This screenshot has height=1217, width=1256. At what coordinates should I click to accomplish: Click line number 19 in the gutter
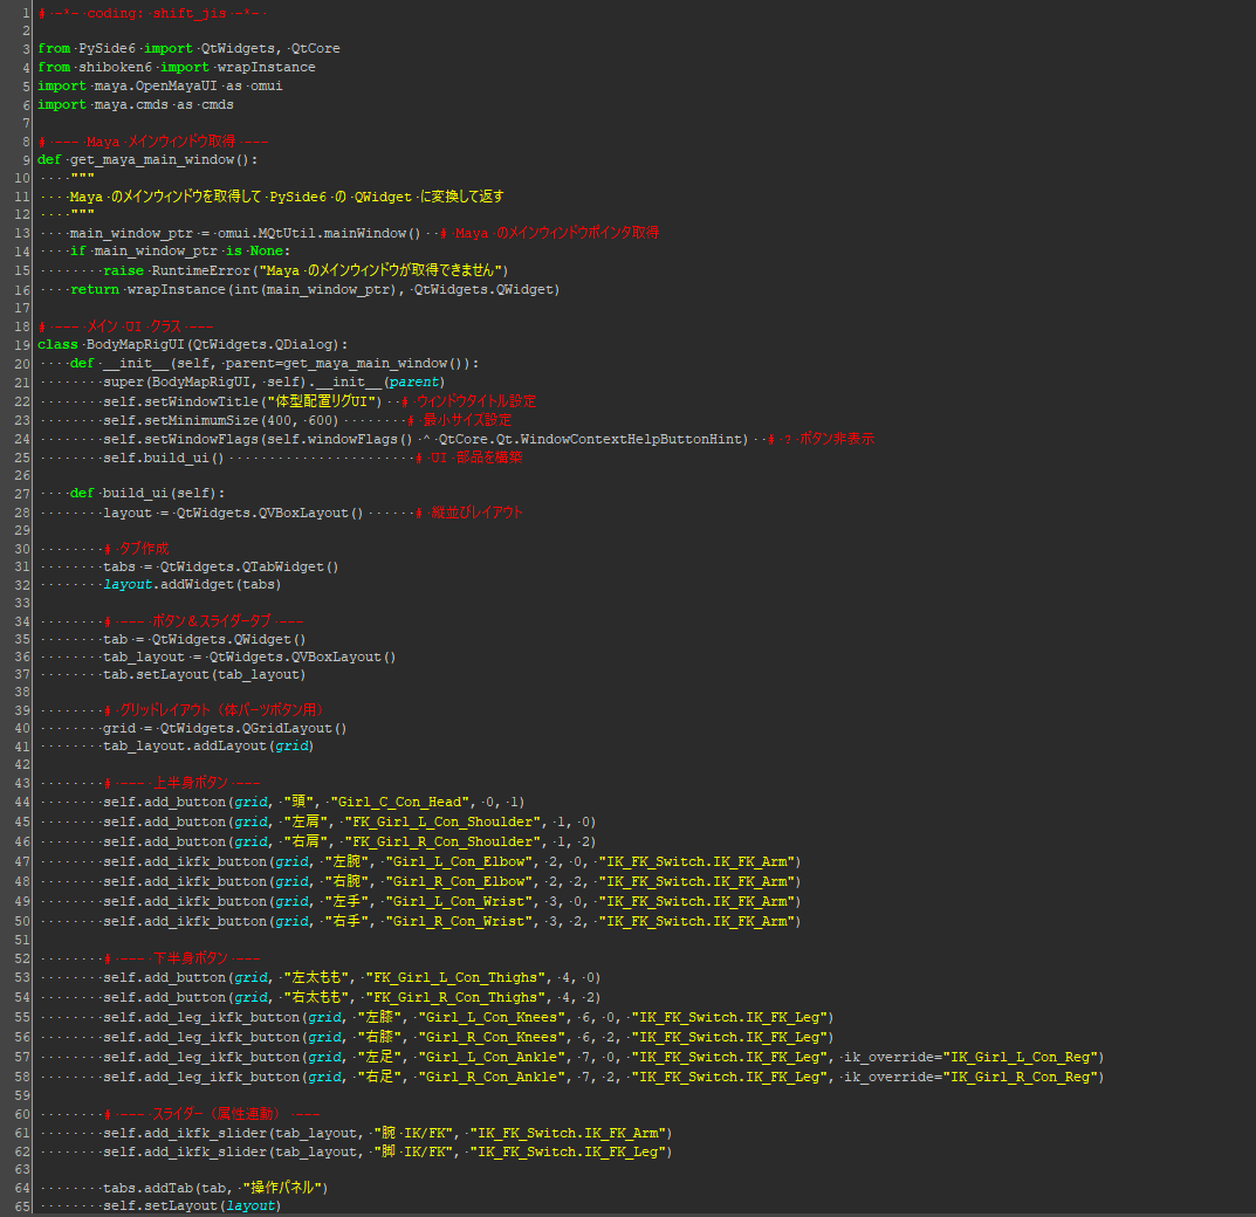22,344
